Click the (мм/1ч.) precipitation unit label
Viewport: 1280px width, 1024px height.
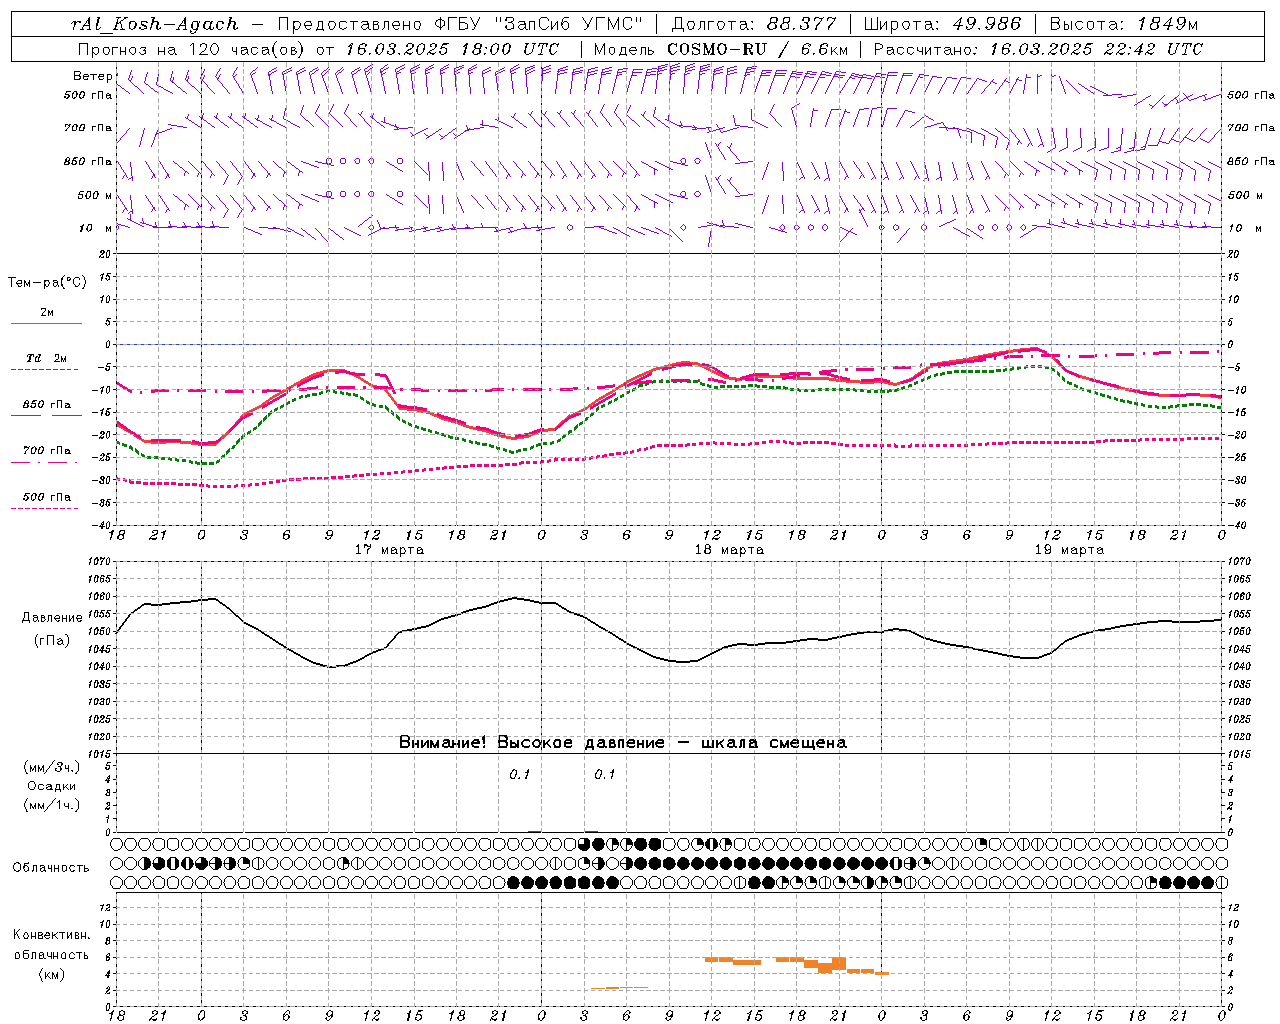click(52, 805)
